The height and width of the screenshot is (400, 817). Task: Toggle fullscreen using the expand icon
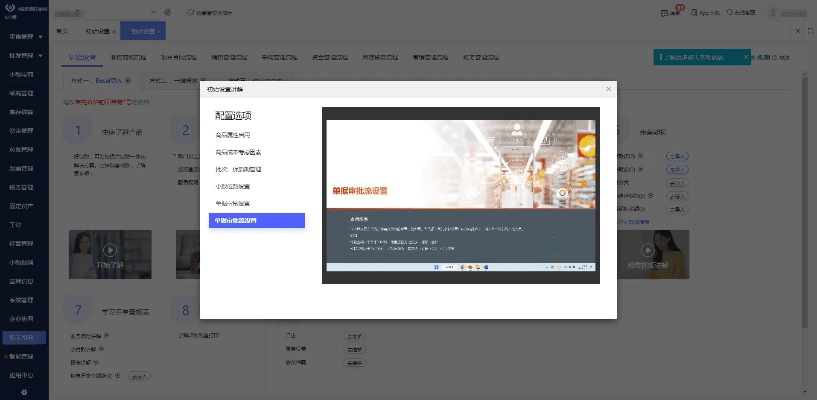pos(809,31)
